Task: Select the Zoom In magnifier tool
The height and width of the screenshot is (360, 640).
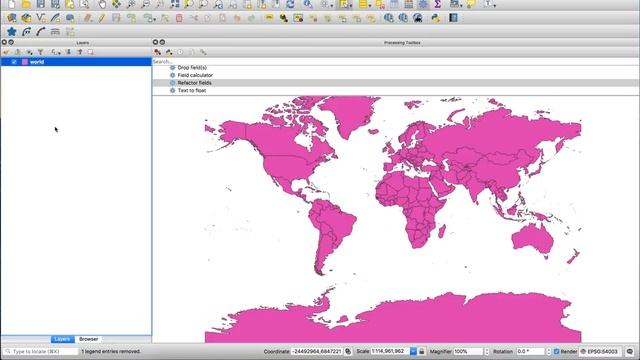Action: tap(131, 4)
